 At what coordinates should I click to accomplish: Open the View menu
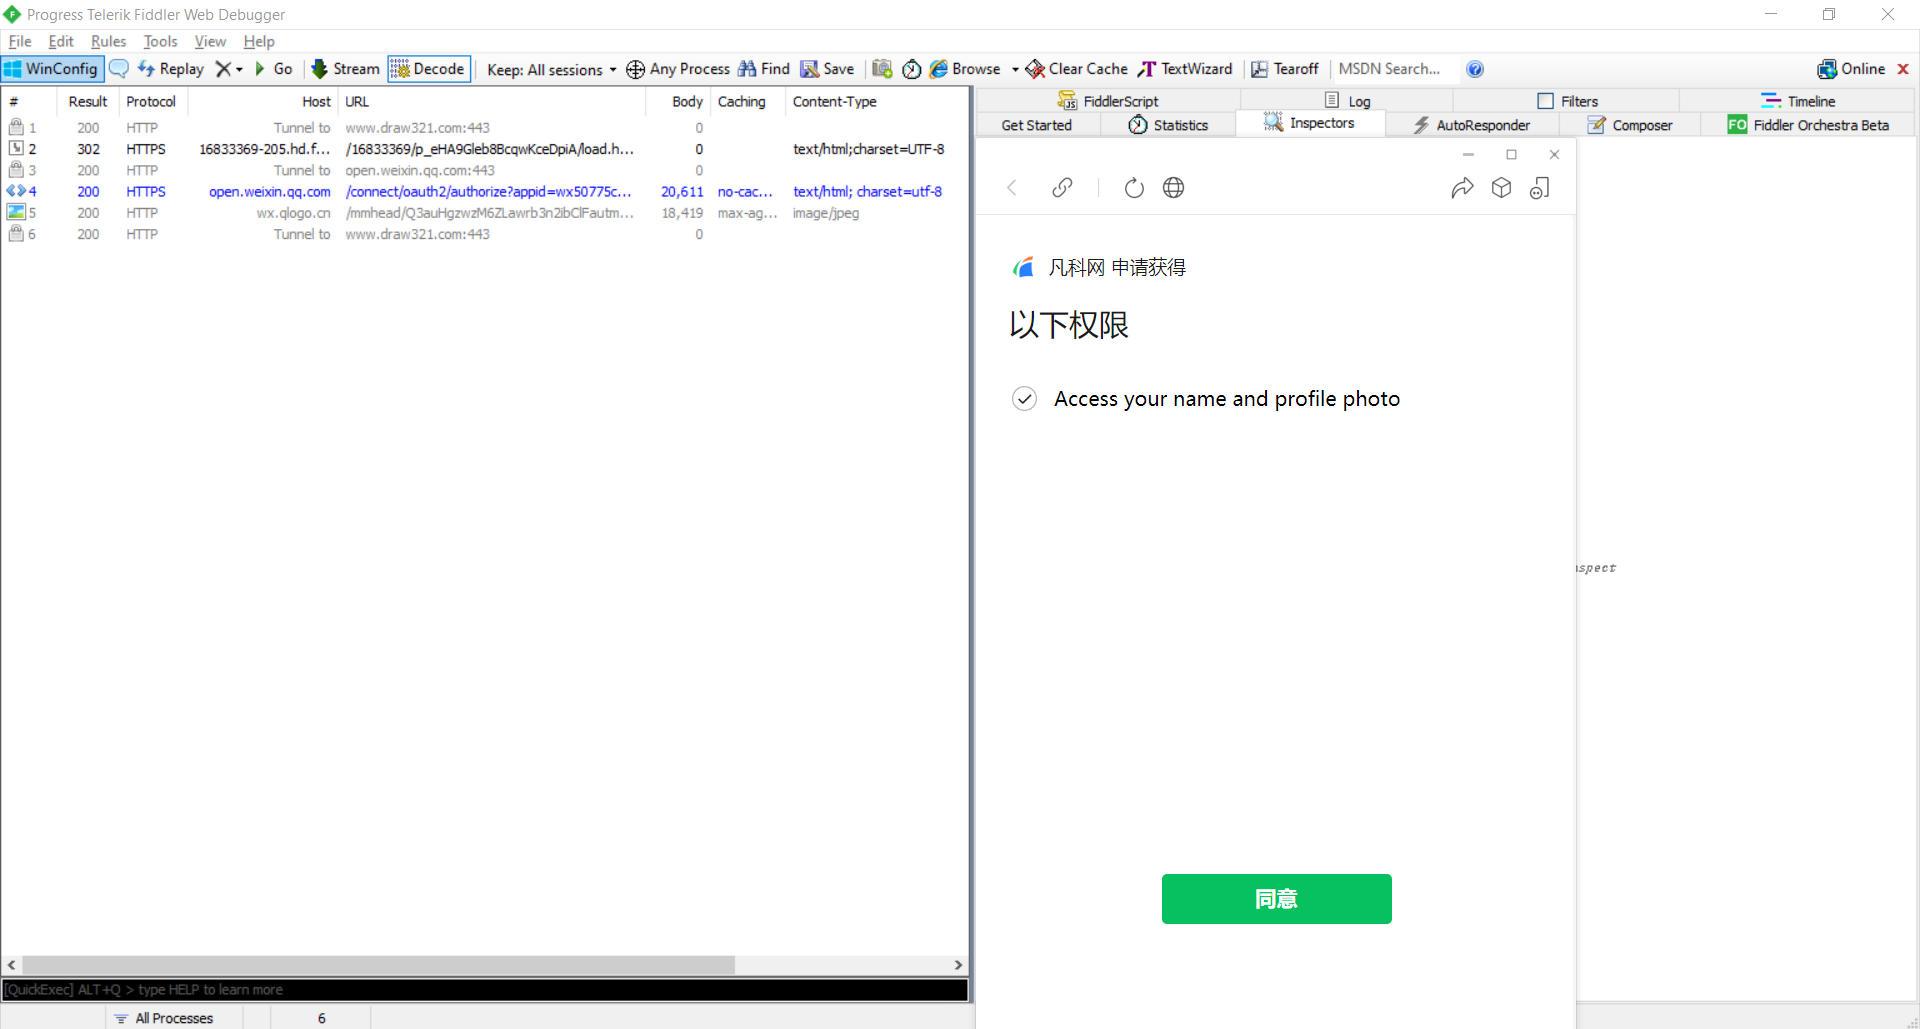click(210, 42)
